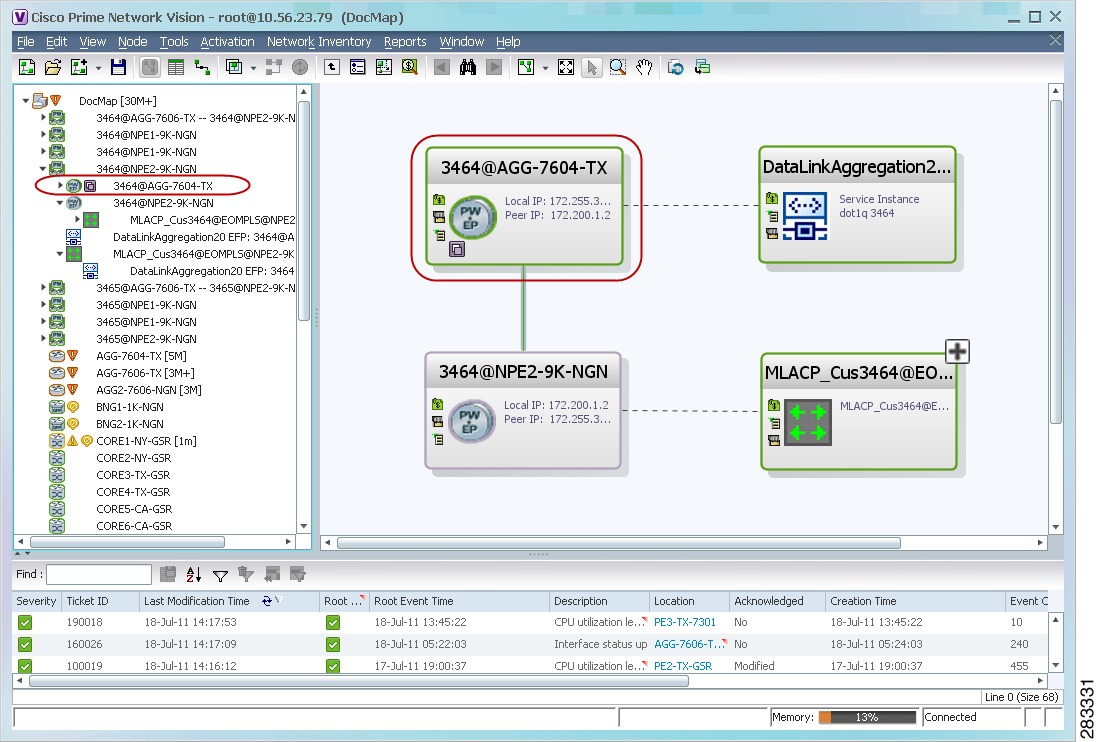Click the Fit in Window icon
This screenshot has width=1098, height=742.
[566, 67]
